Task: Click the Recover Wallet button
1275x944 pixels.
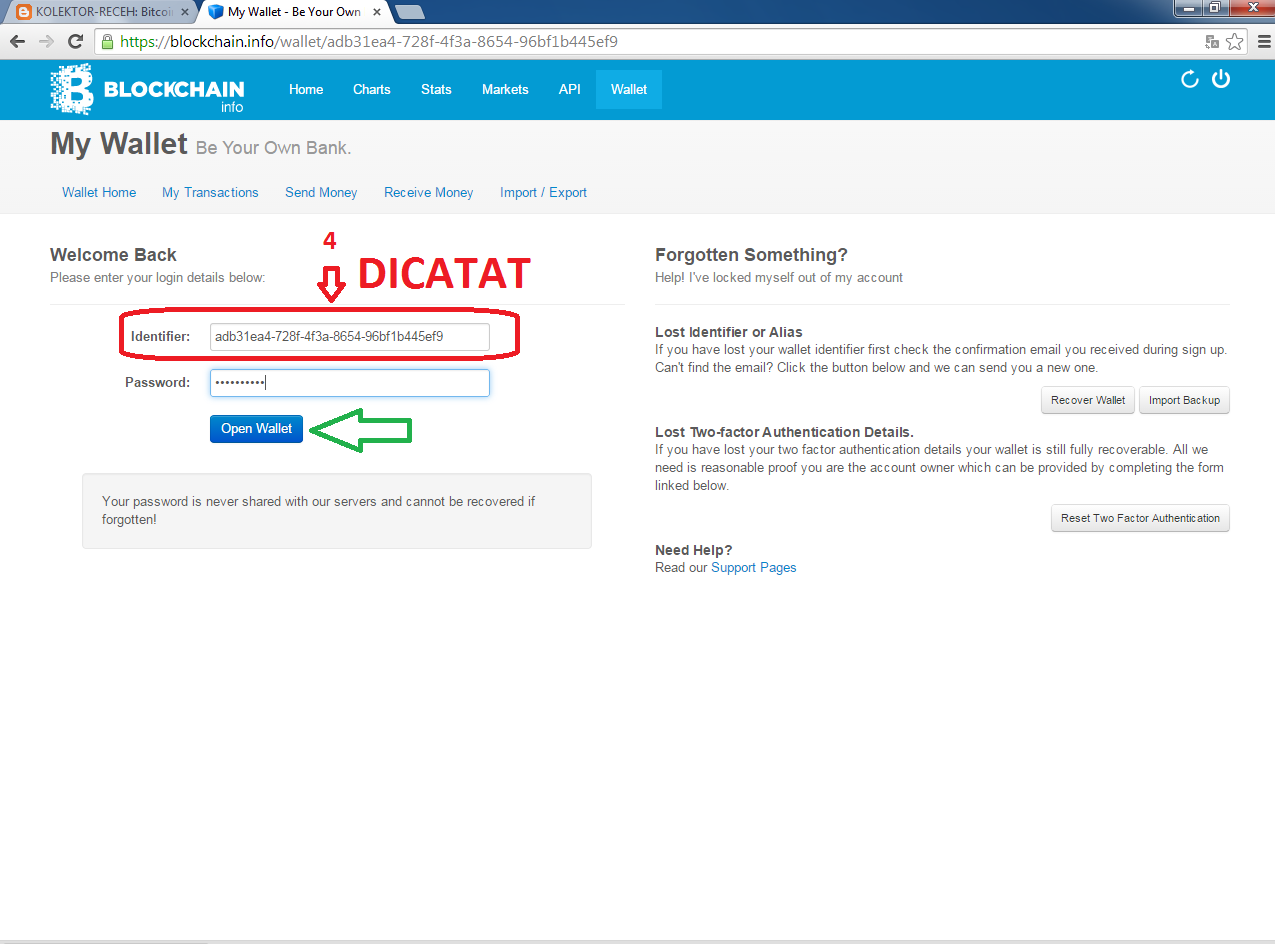Action: (x=1088, y=400)
